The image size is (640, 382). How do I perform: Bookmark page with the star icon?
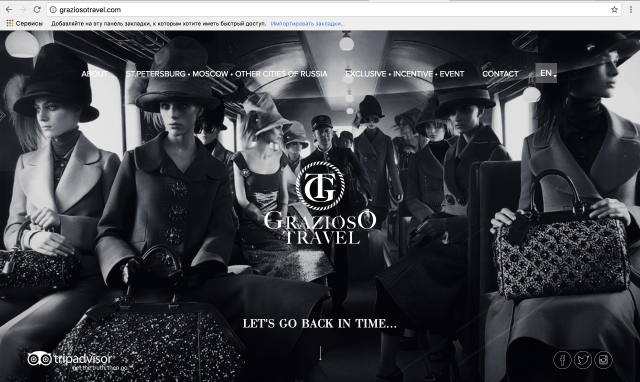pos(614,9)
